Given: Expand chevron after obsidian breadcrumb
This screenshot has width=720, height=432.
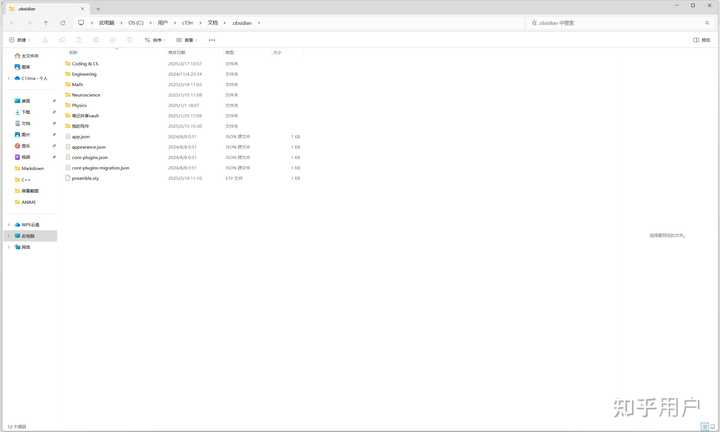Looking at the screenshot, I should coord(259,22).
